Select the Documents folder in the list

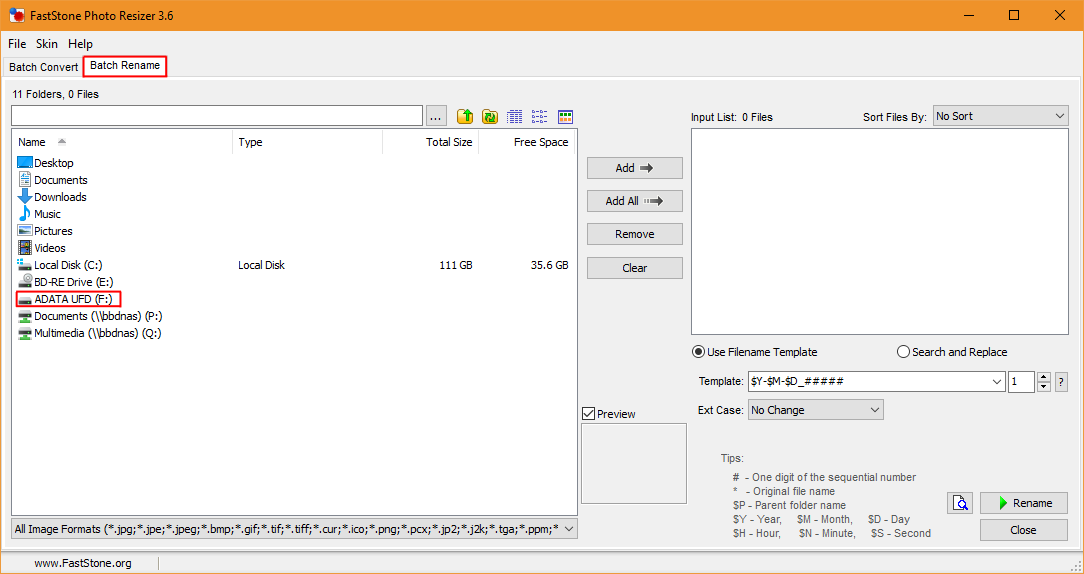(53, 180)
